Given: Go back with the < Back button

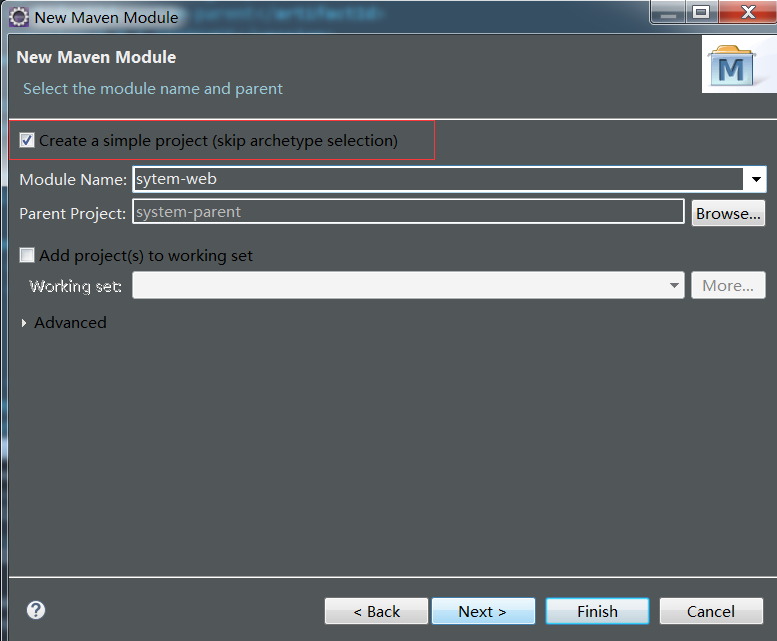Looking at the screenshot, I should 376,611.
